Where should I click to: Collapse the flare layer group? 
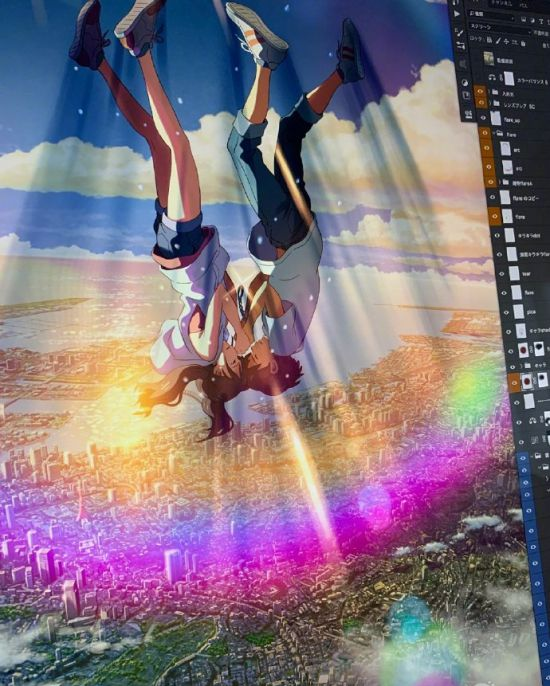pyautogui.click(x=495, y=134)
